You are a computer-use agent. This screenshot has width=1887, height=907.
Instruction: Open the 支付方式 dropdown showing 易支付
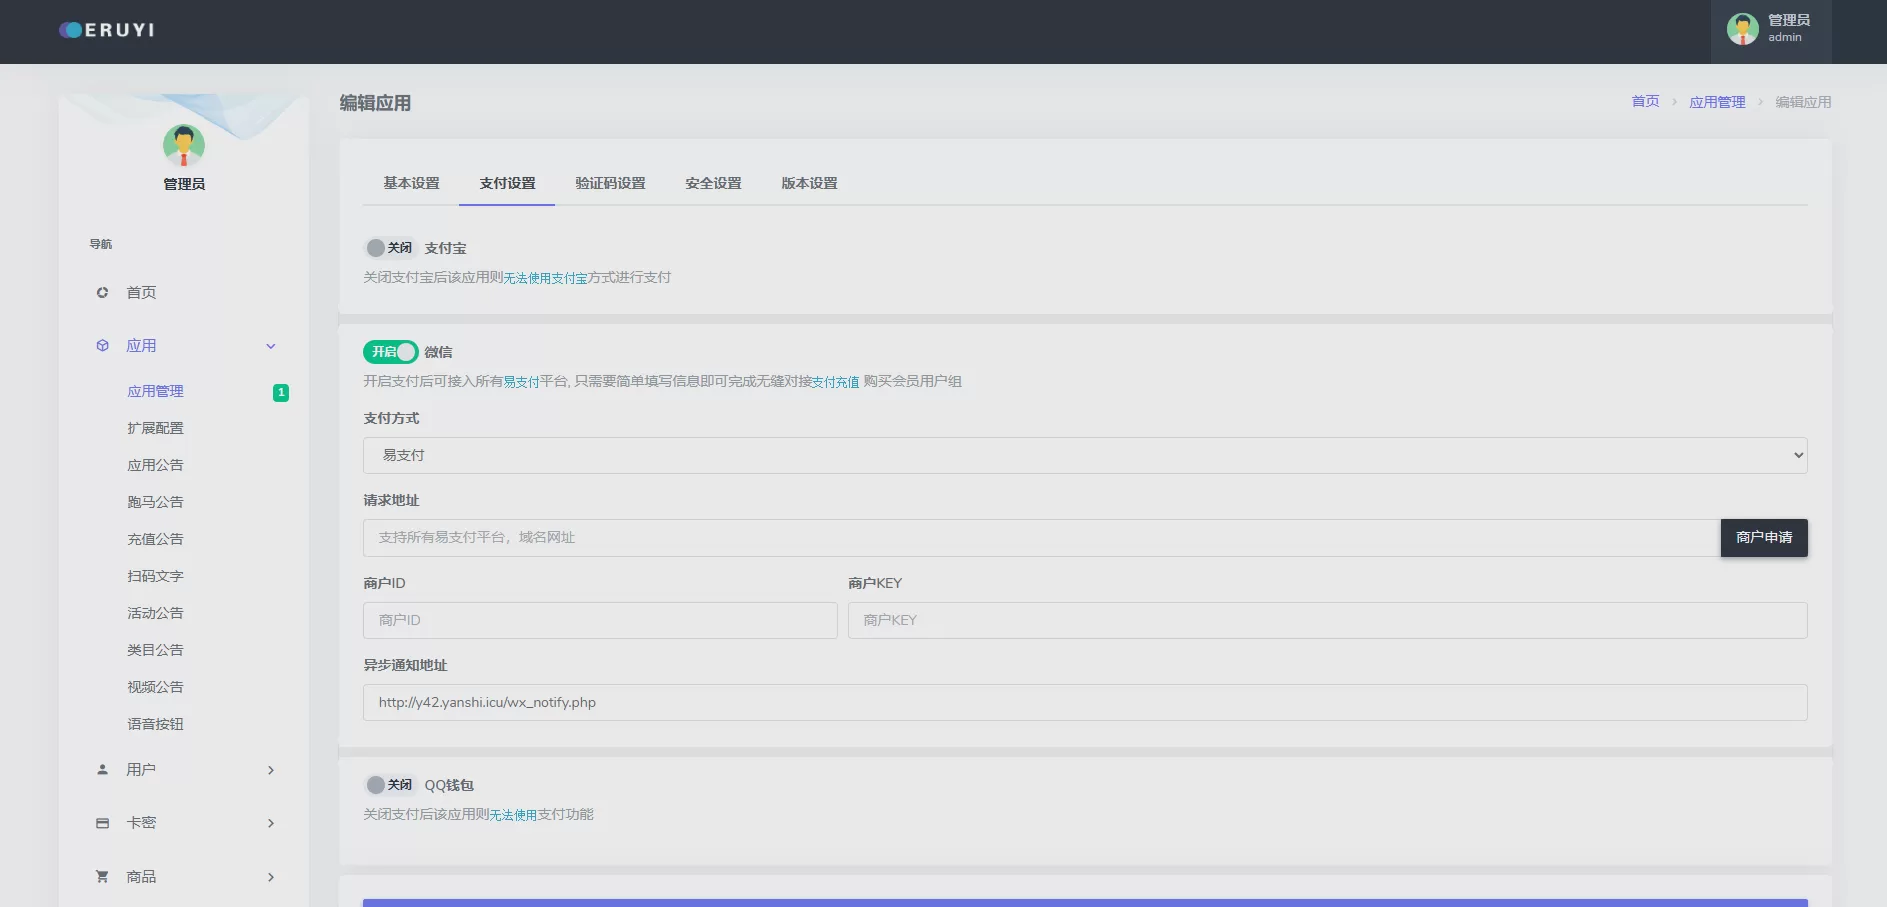tap(1084, 456)
